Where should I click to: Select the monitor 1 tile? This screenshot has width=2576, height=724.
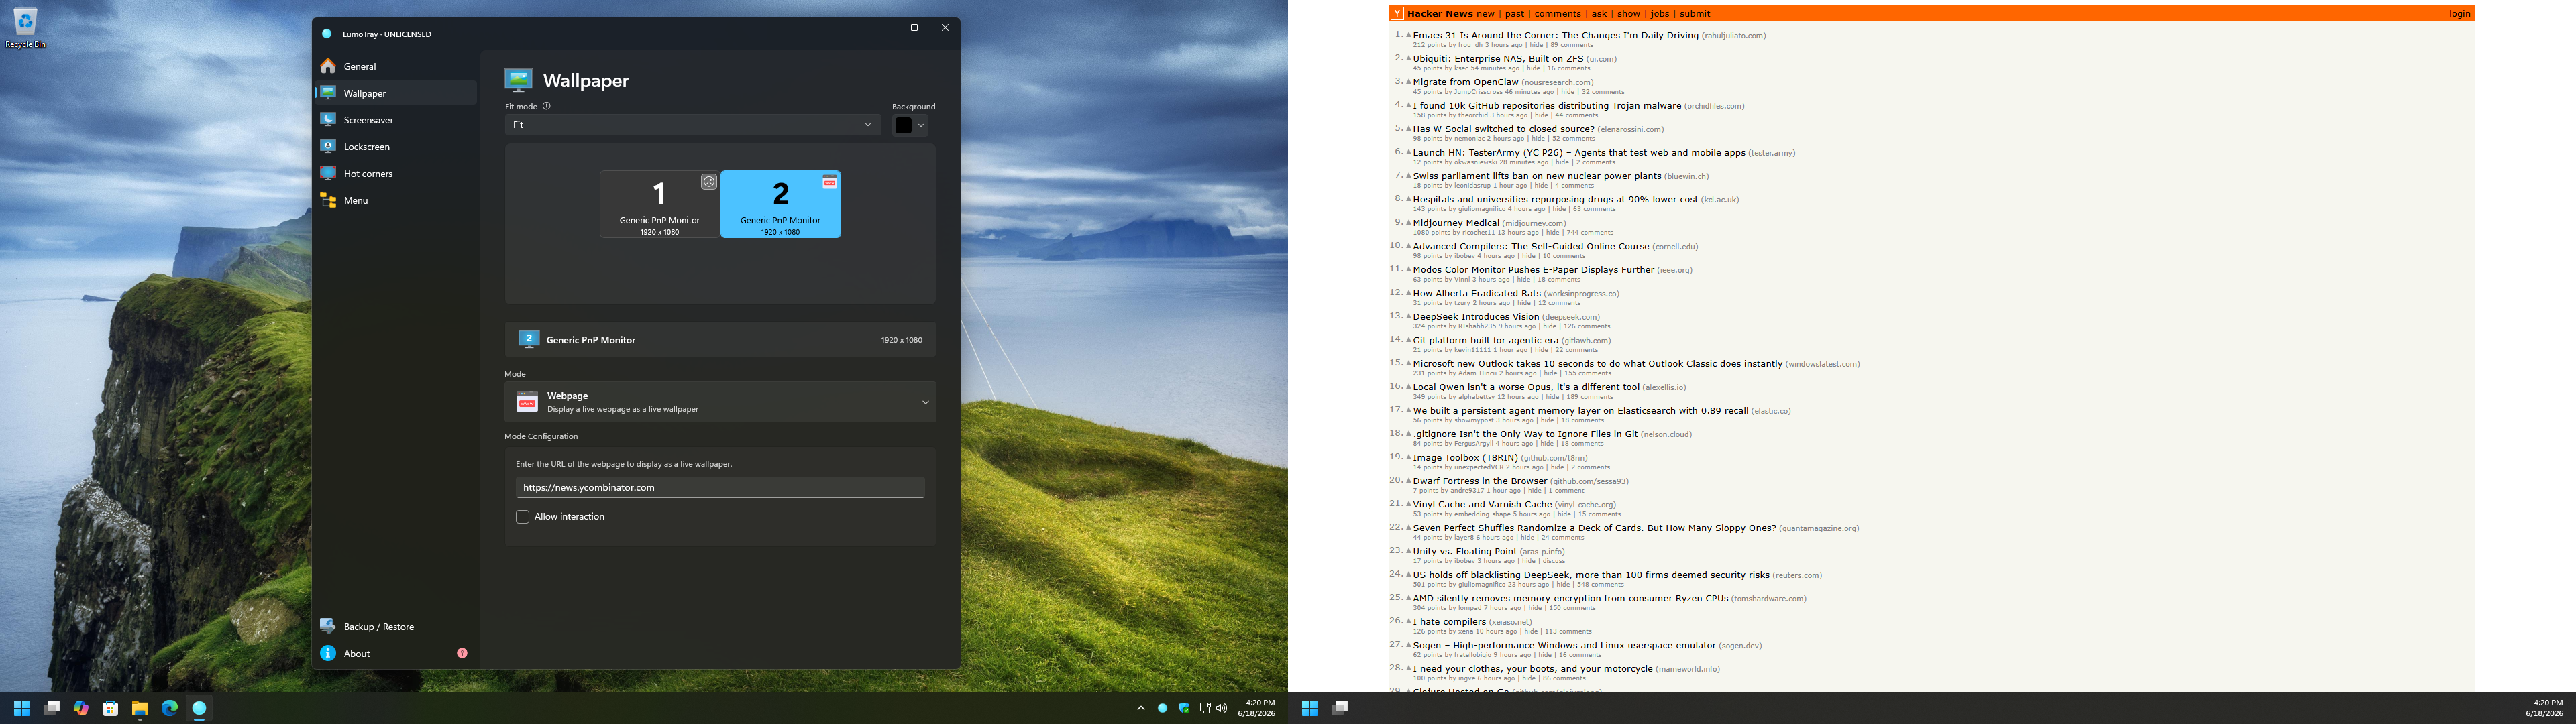coord(659,204)
